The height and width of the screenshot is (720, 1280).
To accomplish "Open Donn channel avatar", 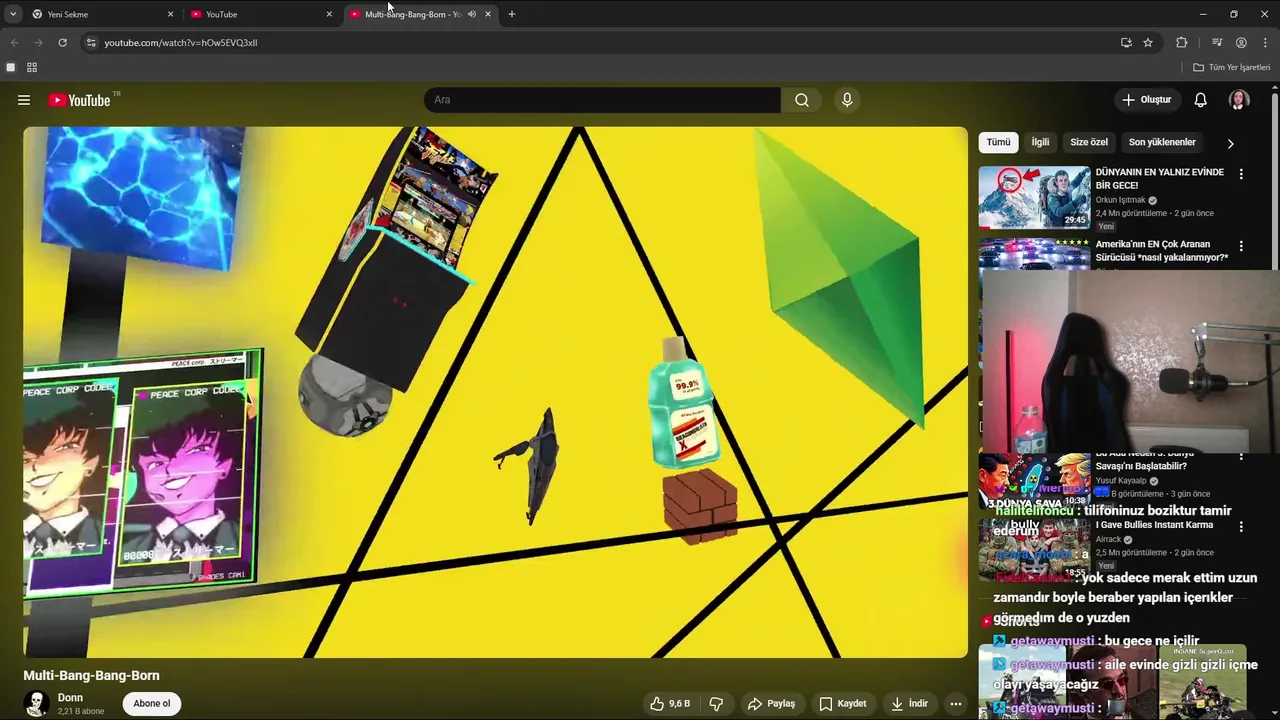I will point(37,703).
